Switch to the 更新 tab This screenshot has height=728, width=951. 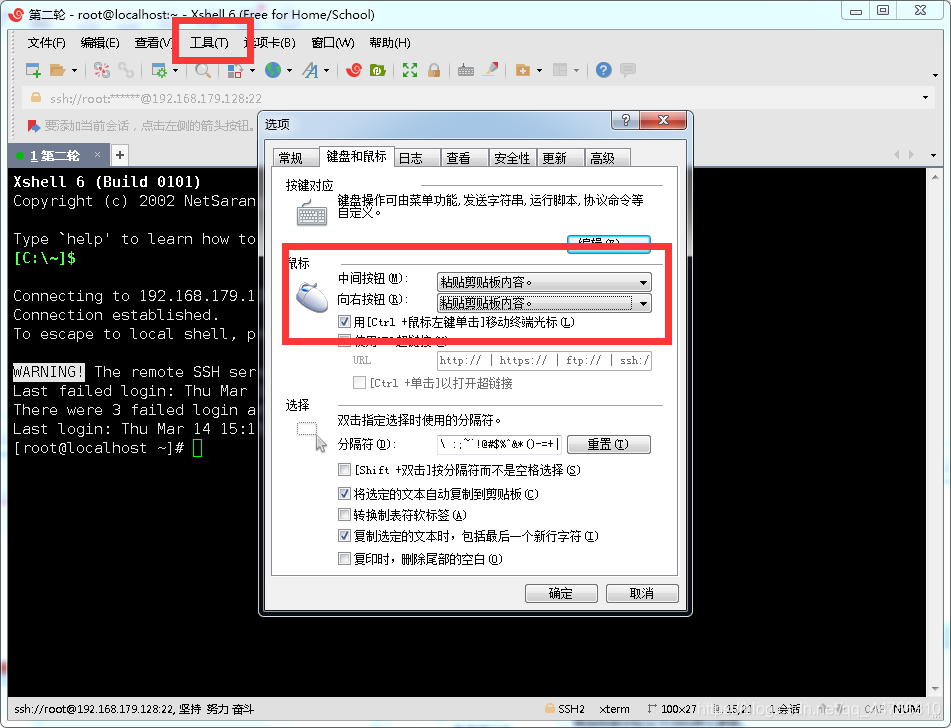coord(559,158)
